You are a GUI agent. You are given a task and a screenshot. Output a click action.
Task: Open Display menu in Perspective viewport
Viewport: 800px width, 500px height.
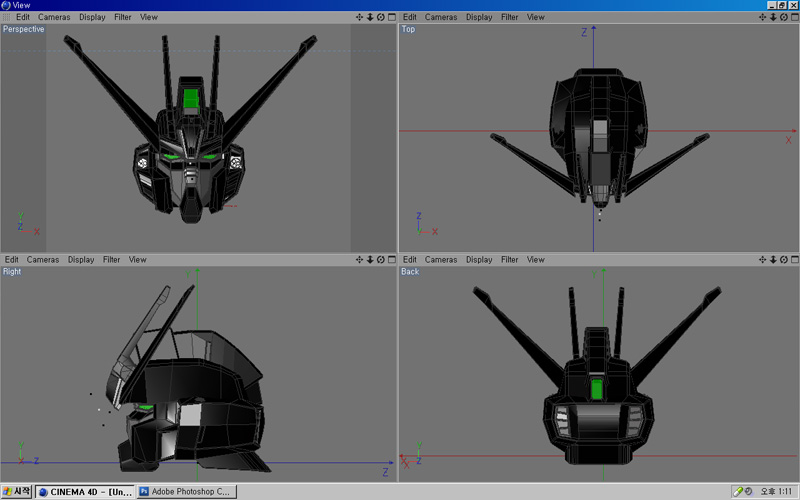tap(92, 17)
